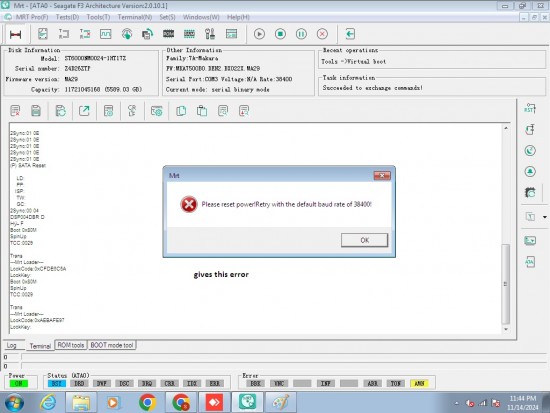Click the red connection ruler icon
Image resolution: width=550 pixels, height=413 pixels.
pyautogui.click(x=16, y=34)
